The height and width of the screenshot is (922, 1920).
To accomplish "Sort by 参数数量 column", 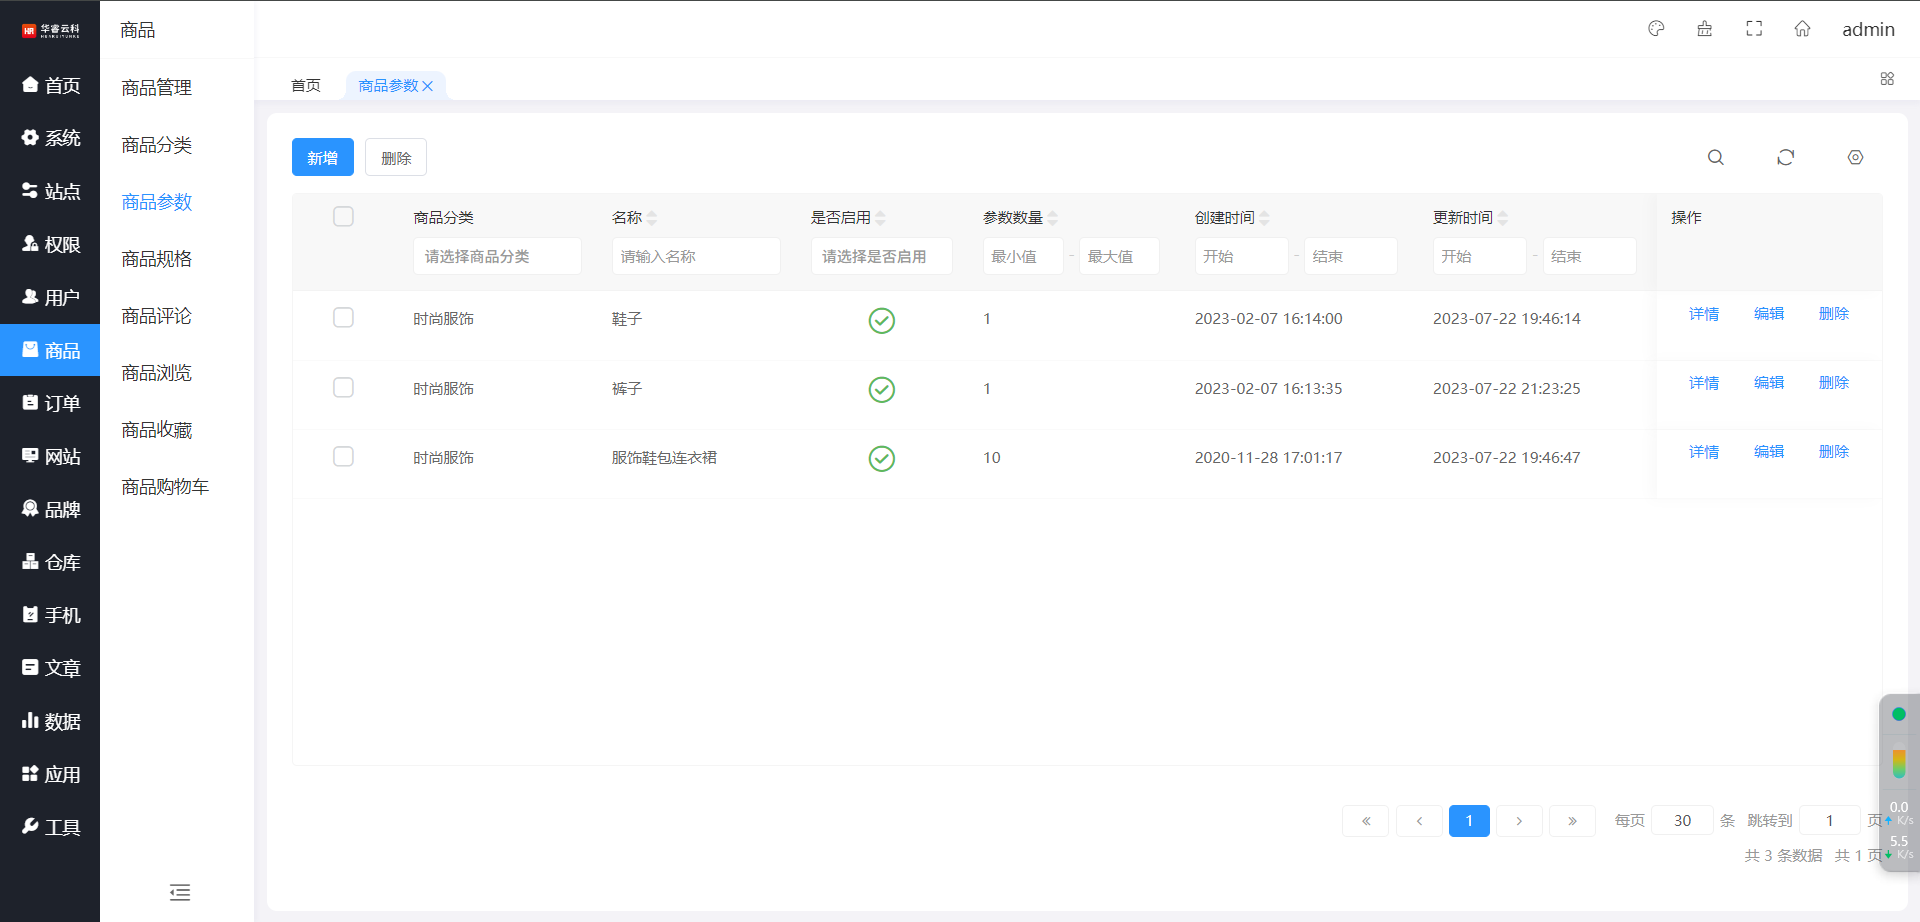I will point(1053,218).
